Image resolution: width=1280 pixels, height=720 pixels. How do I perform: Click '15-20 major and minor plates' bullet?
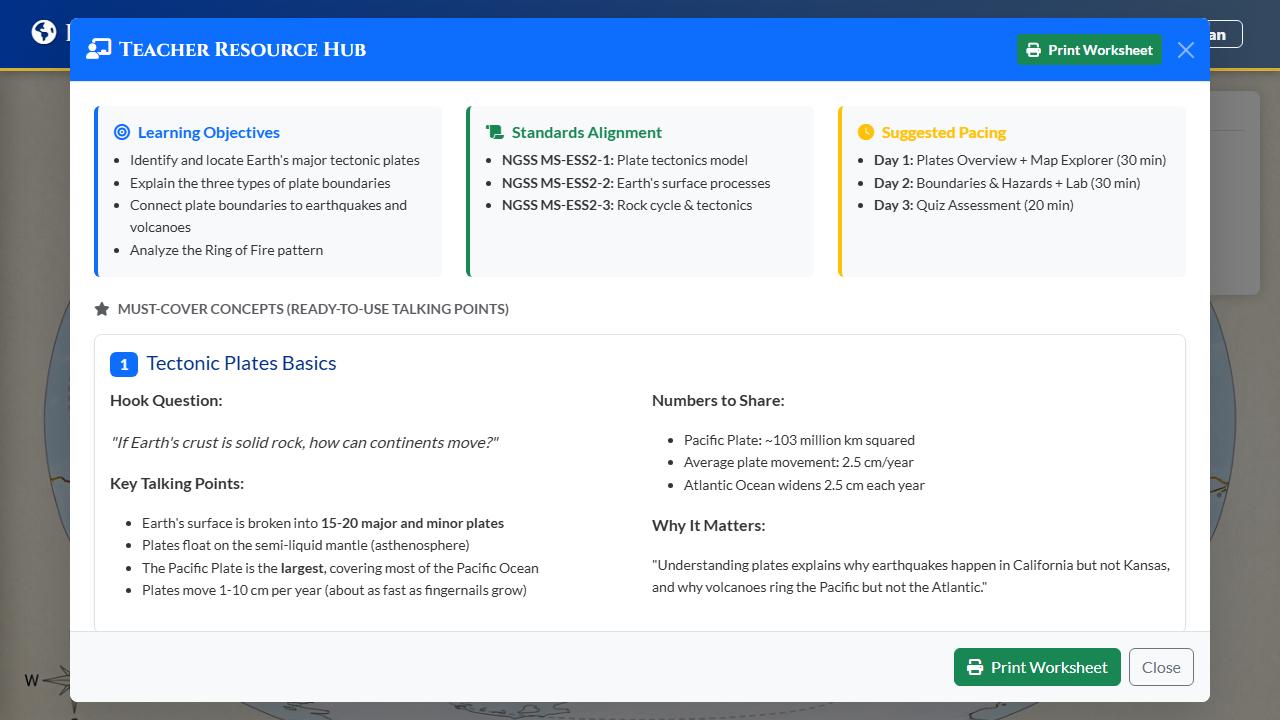(323, 523)
